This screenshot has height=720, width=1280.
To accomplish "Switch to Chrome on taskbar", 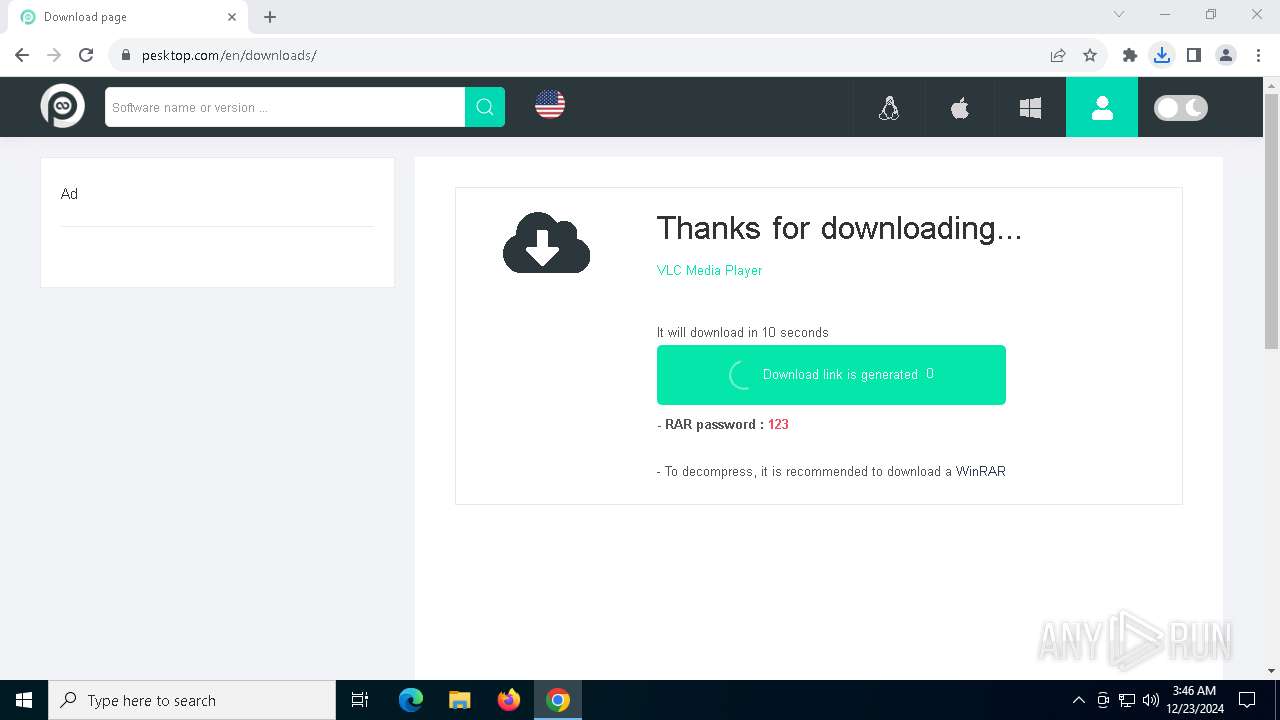I will click(558, 700).
